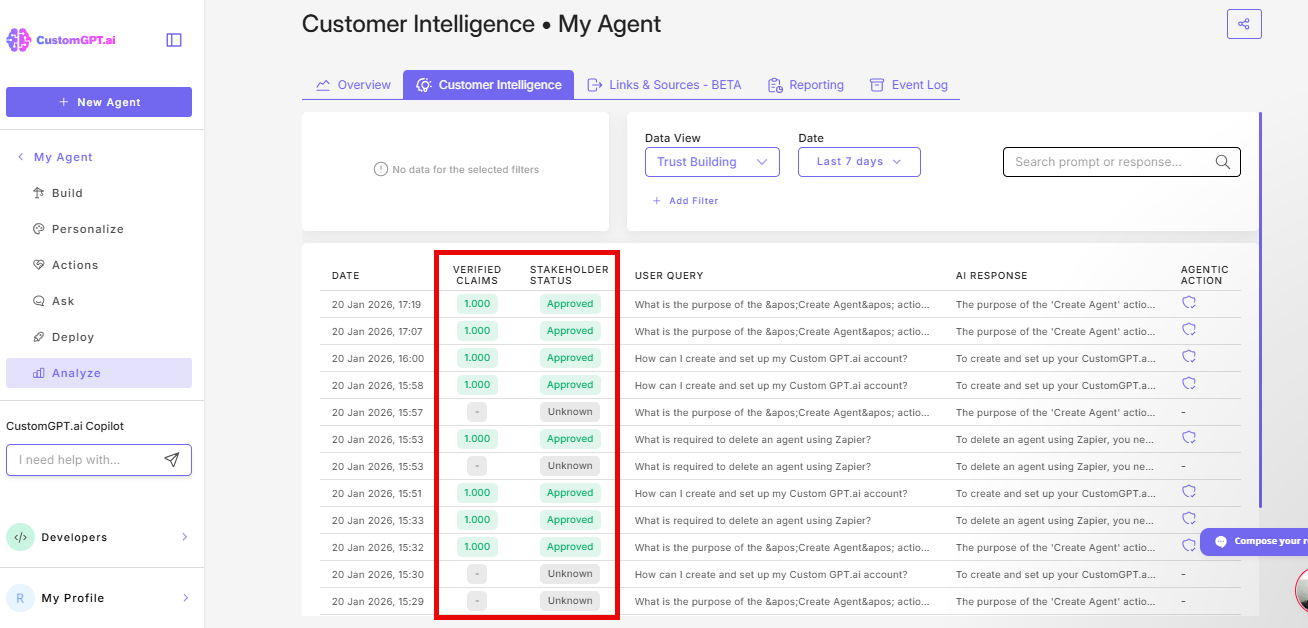Image resolution: width=1308 pixels, height=628 pixels.
Task: Open Actions in the sidebar menu
Action: click(99, 265)
